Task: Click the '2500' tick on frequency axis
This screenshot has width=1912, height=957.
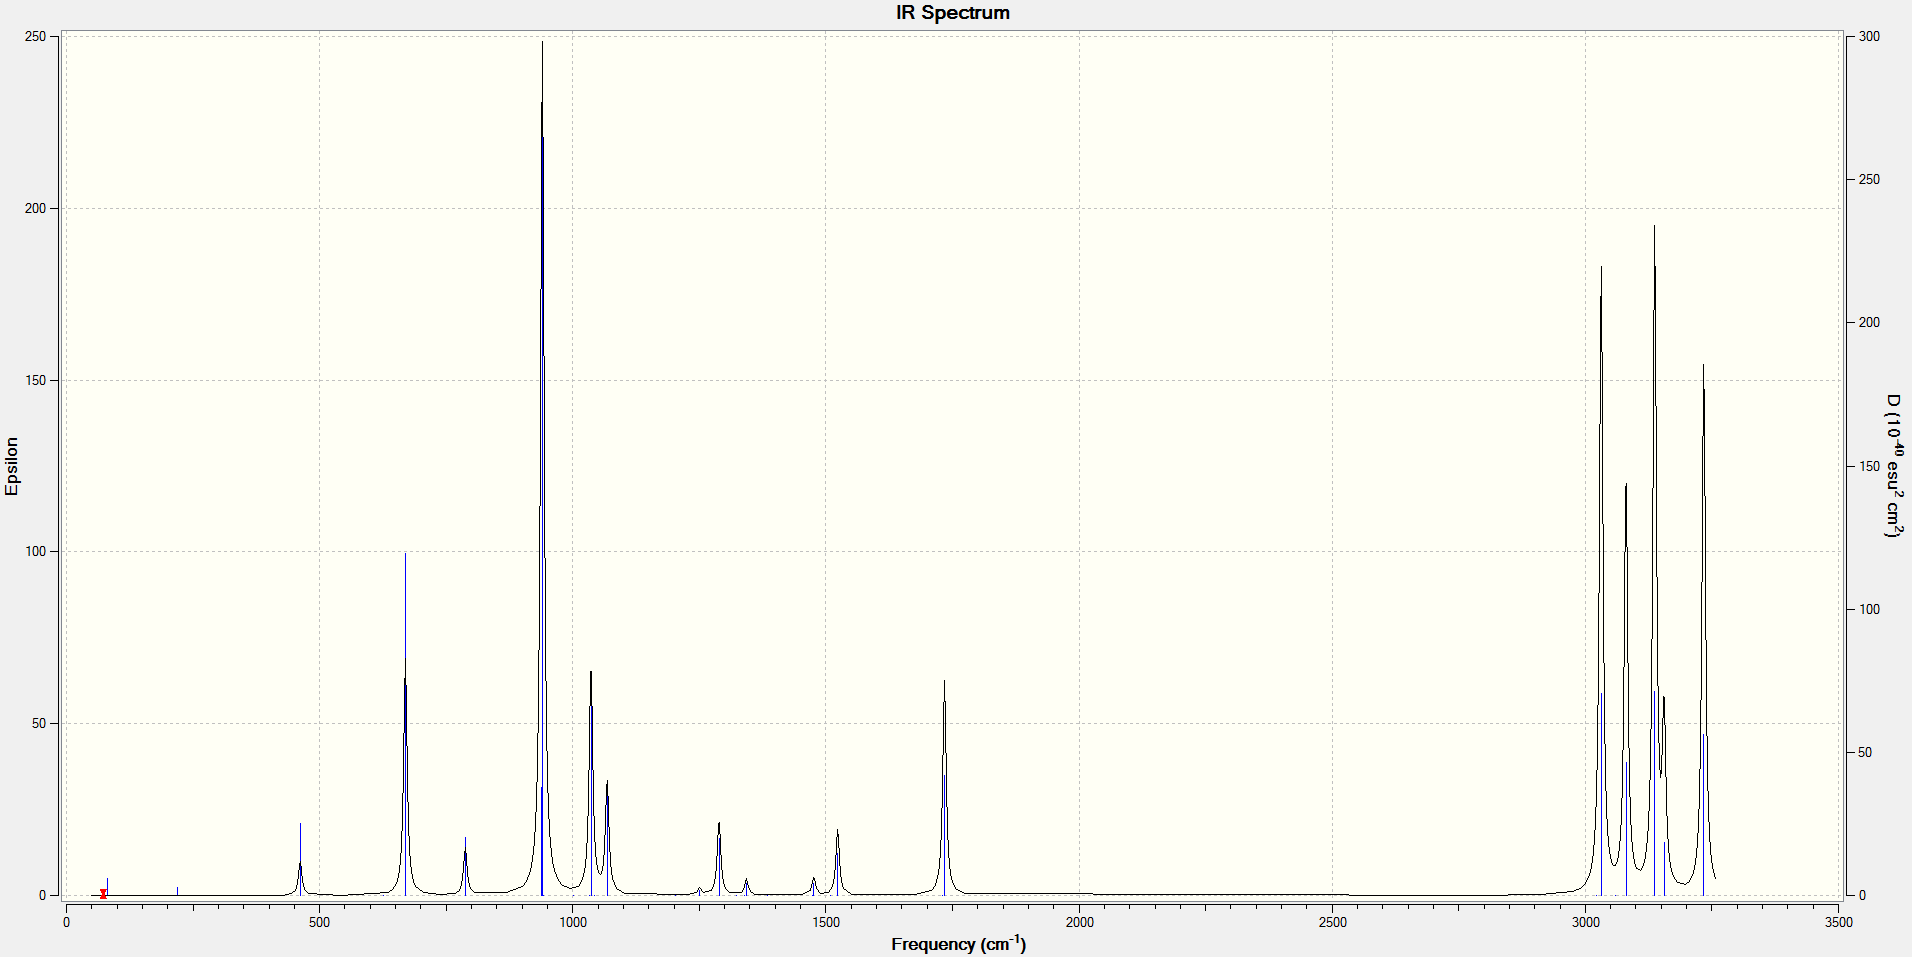Action: [1332, 922]
